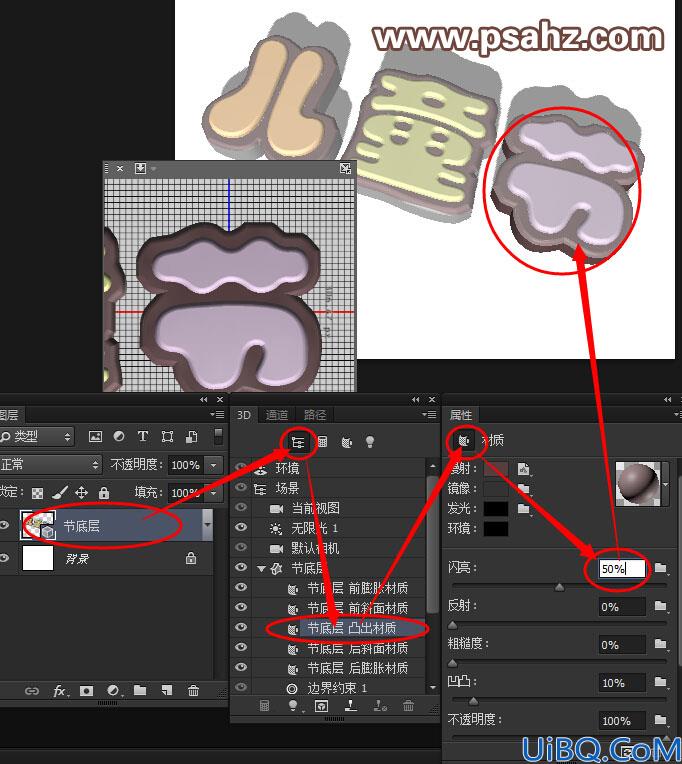This screenshot has width=682, height=764.
Task: Click the lock position icon
Action: (81, 493)
